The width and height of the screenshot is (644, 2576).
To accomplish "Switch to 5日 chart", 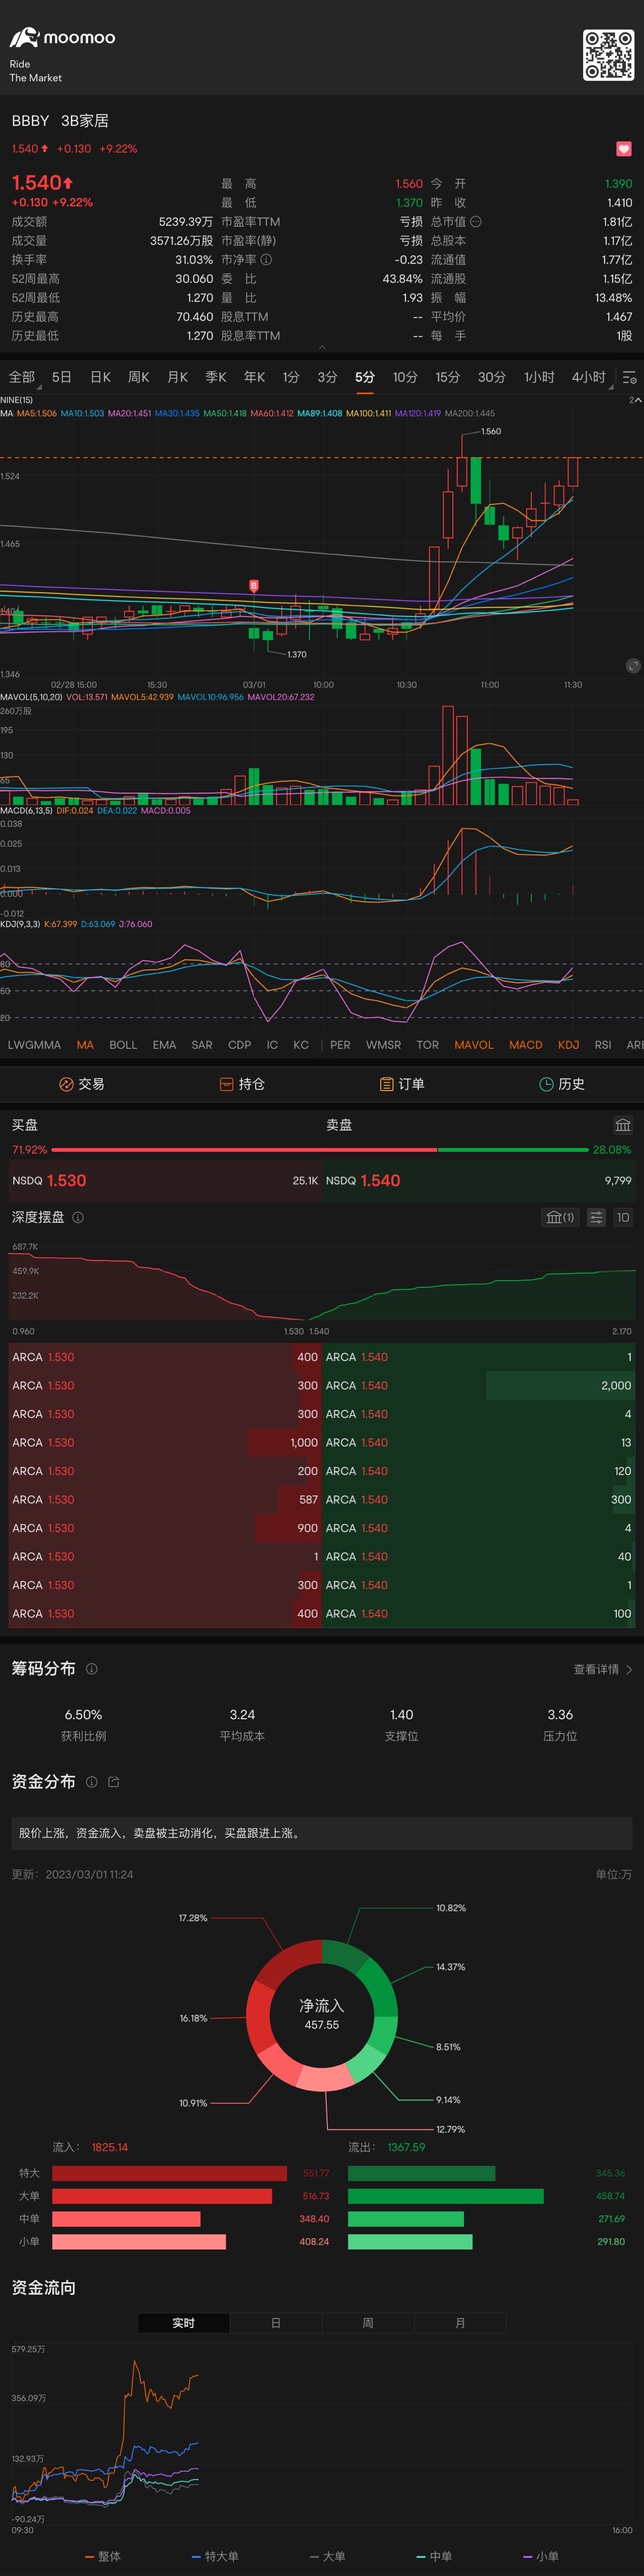I will click(62, 377).
